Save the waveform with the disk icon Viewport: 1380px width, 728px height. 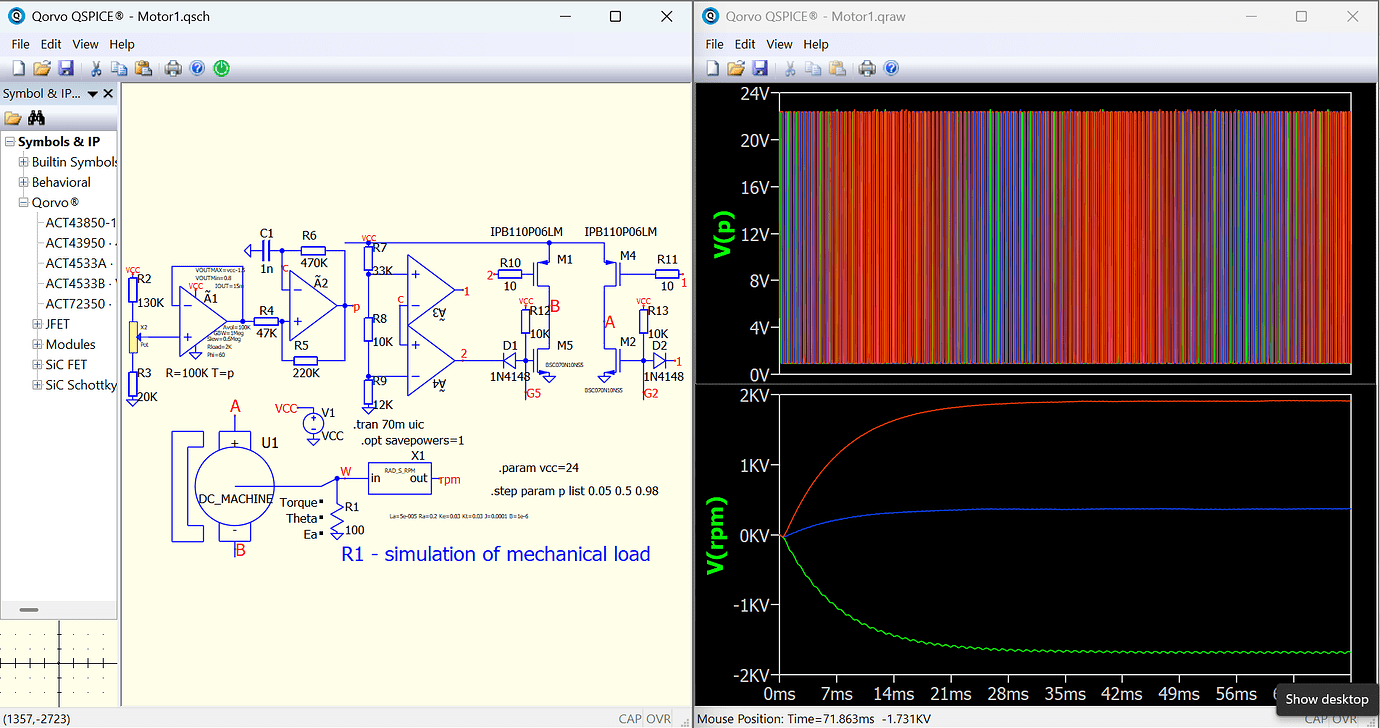(760, 67)
